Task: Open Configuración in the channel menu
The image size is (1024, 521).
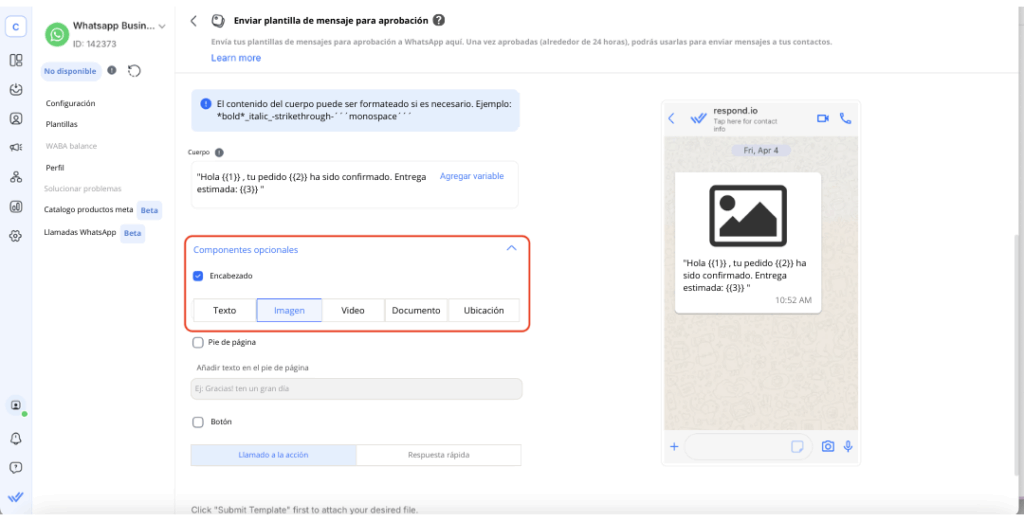Action: (x=71, y=103)
